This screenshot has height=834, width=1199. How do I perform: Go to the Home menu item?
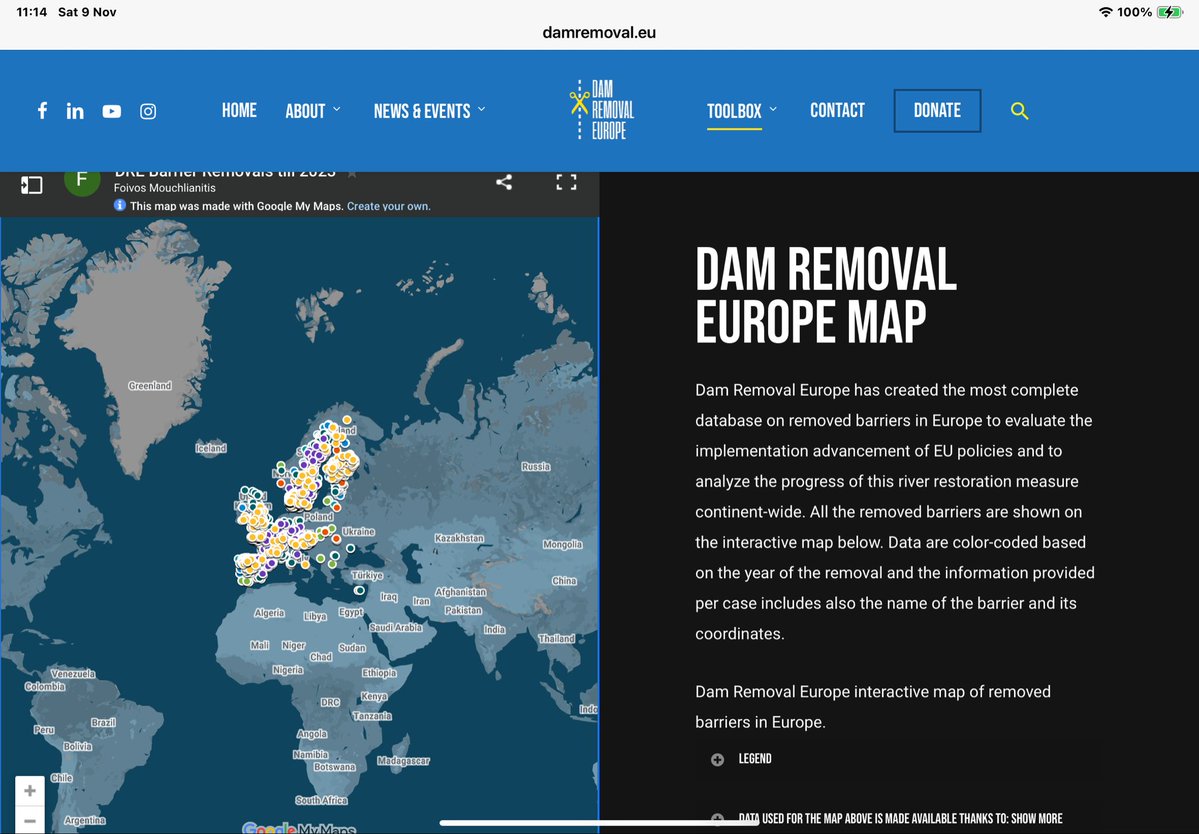click(239, 111)
